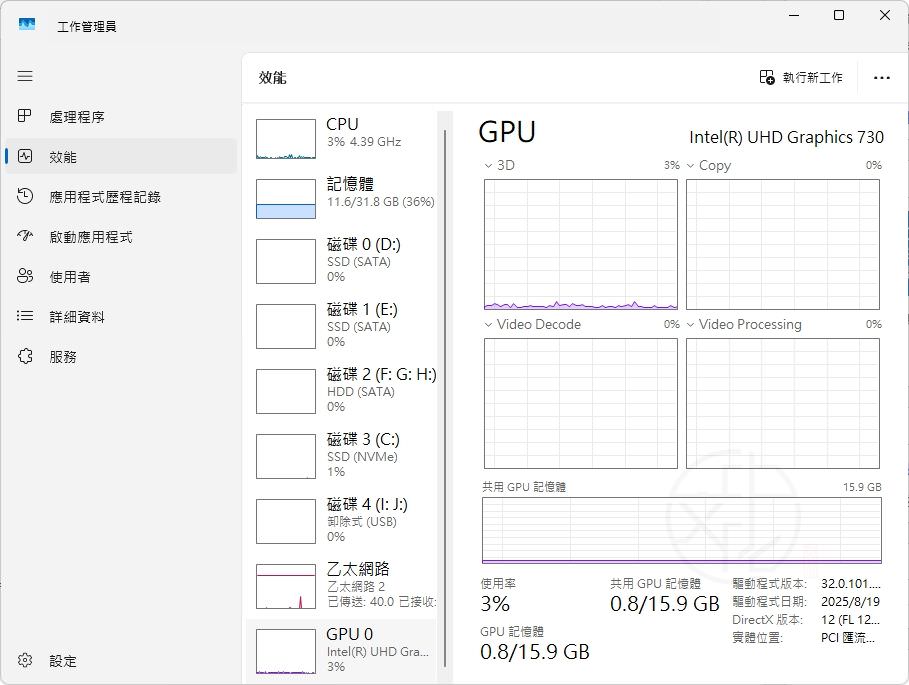
Task: Click the DirectX 版本 value
Action: (850, 620)
